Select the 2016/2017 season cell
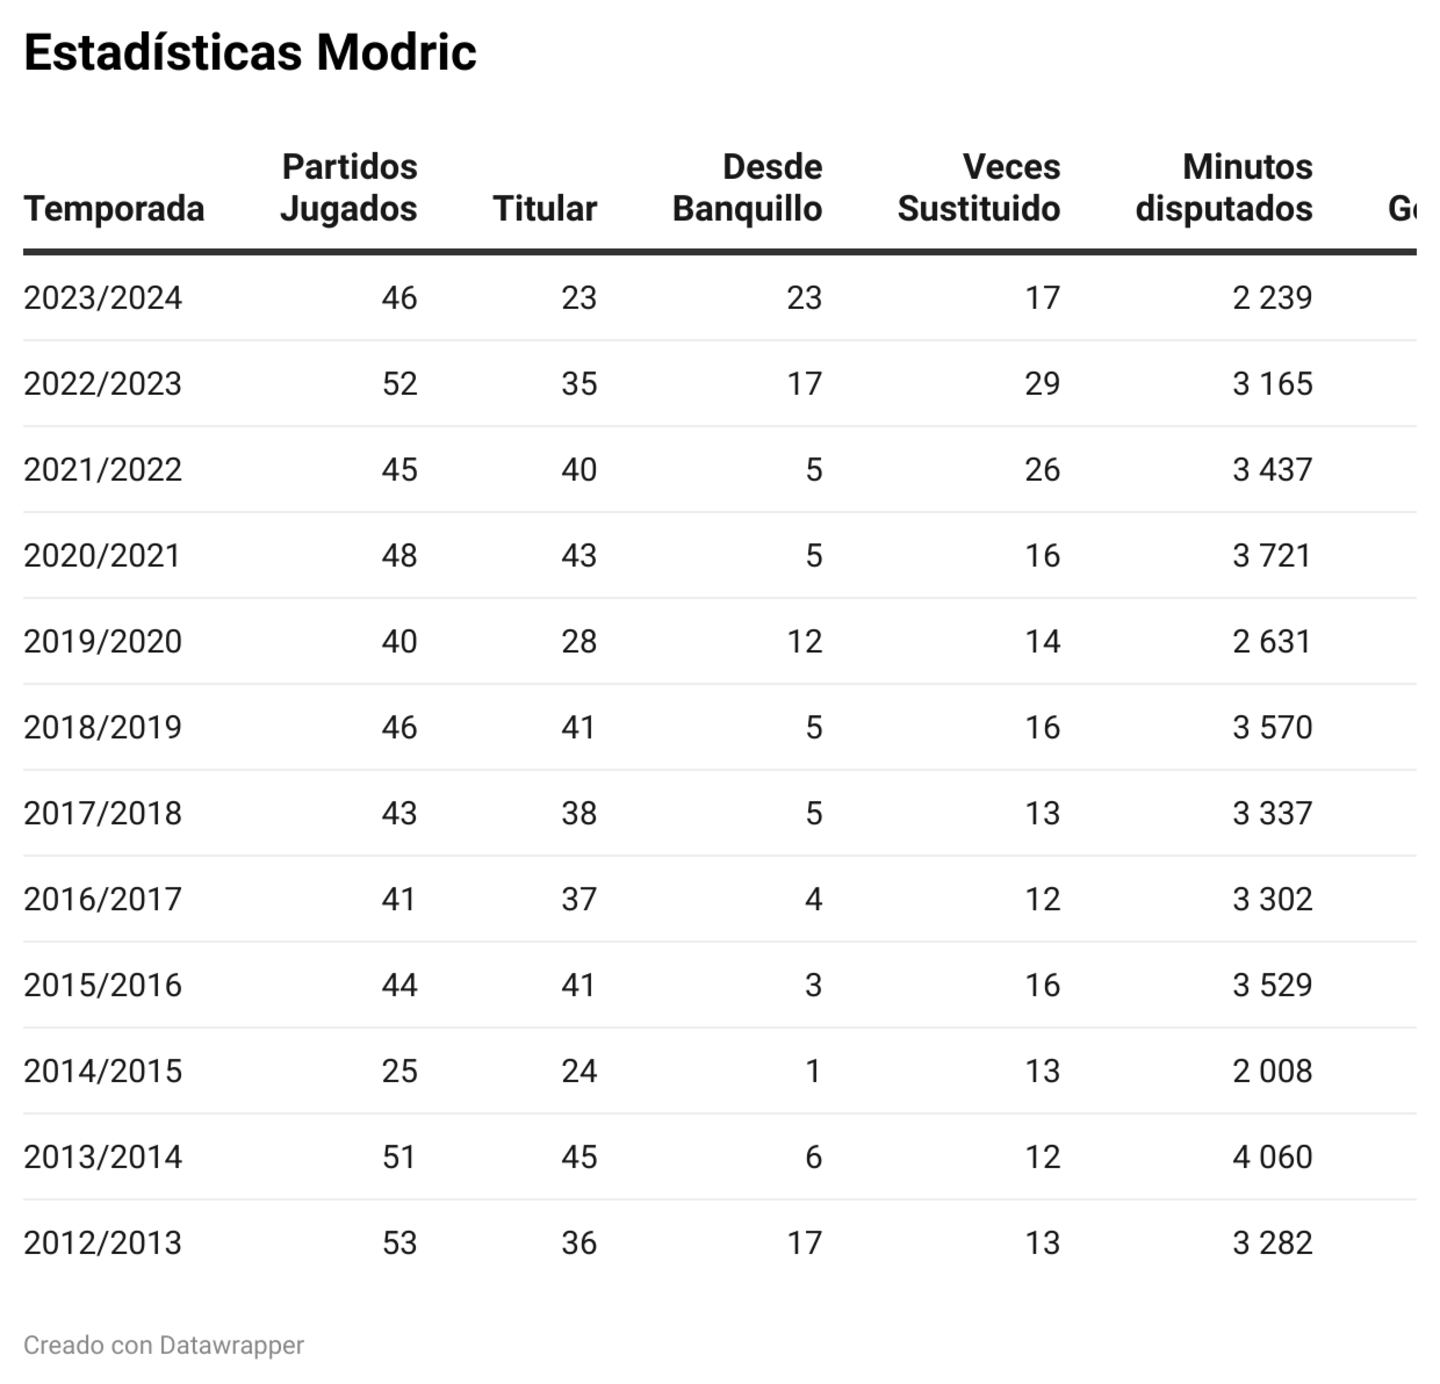The image size is (1440, 1384). pos(103,899)
